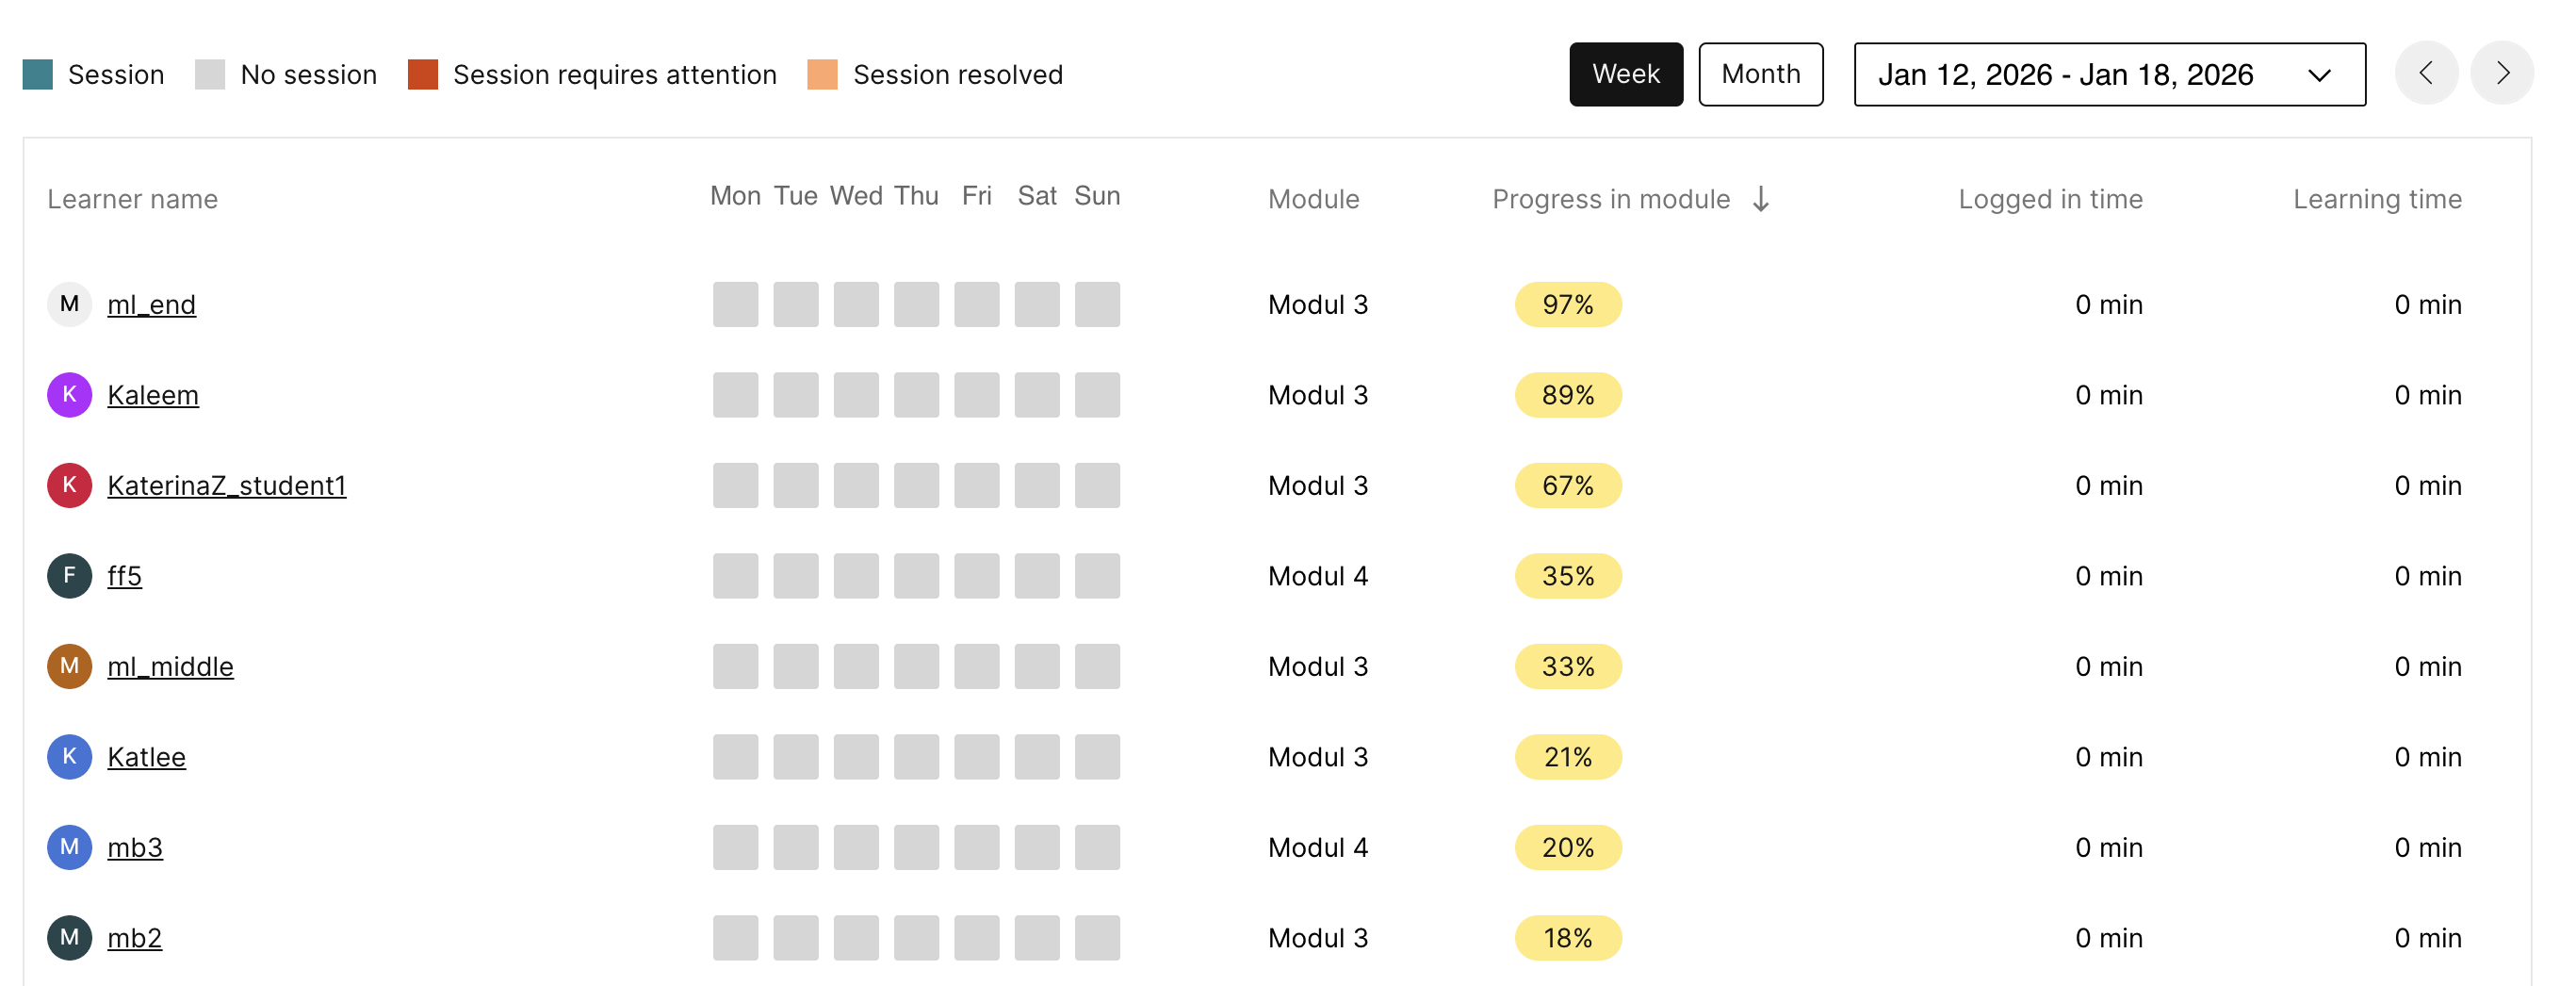Click the 97% progress badge
Viewport: 2576px width, 986px height.
[1567, 304]
